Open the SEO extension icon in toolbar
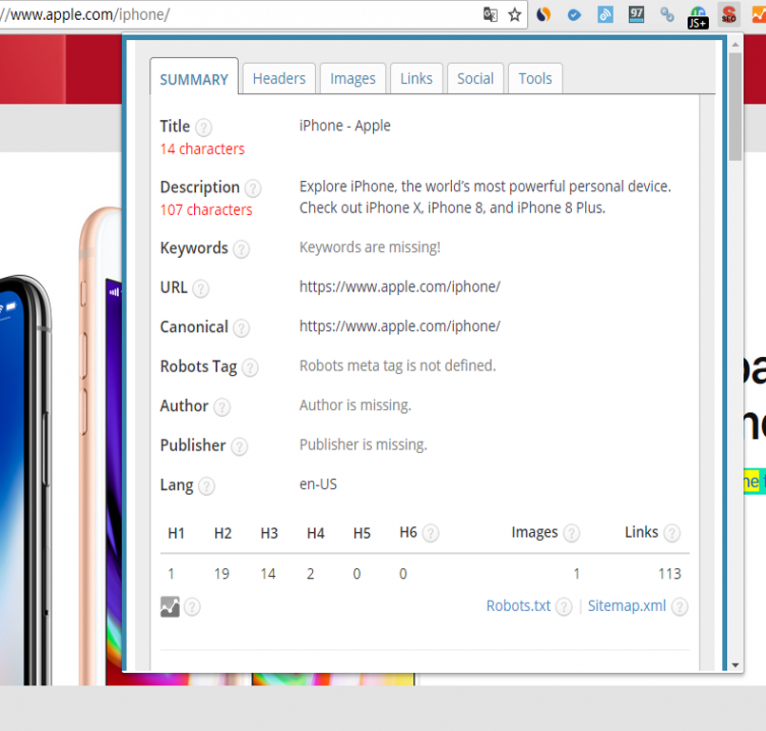 point(729,14)
